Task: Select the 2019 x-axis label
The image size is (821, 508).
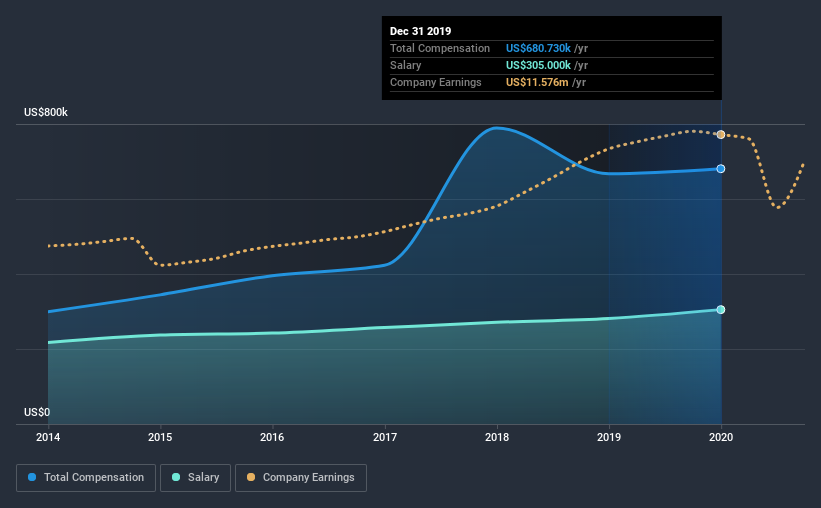Action: [609, 437]
